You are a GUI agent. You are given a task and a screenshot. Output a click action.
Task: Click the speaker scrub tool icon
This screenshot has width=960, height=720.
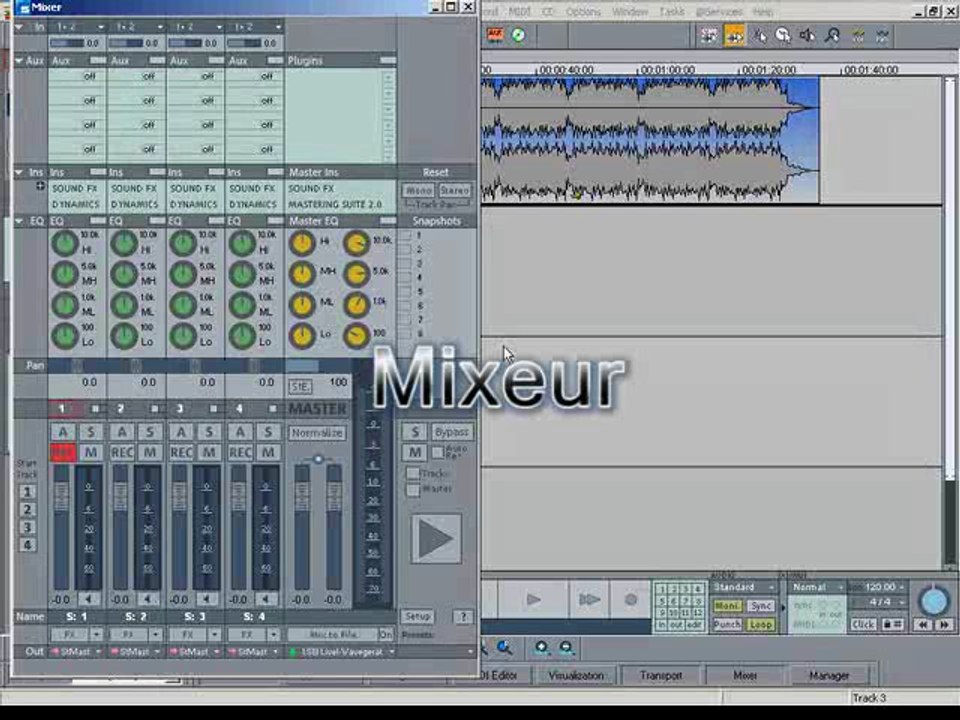[808, 36]
